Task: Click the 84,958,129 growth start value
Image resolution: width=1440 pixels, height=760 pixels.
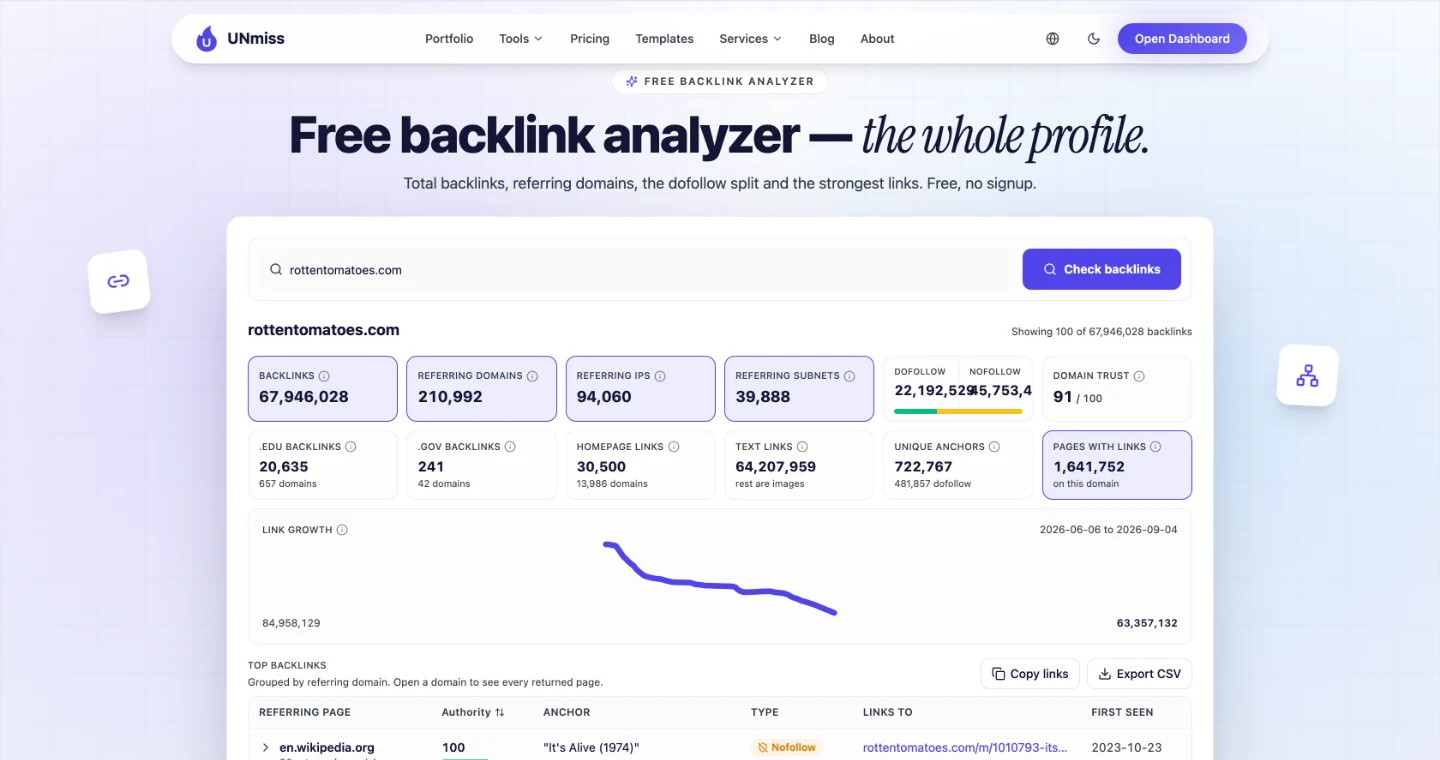Action: point(291,623)
